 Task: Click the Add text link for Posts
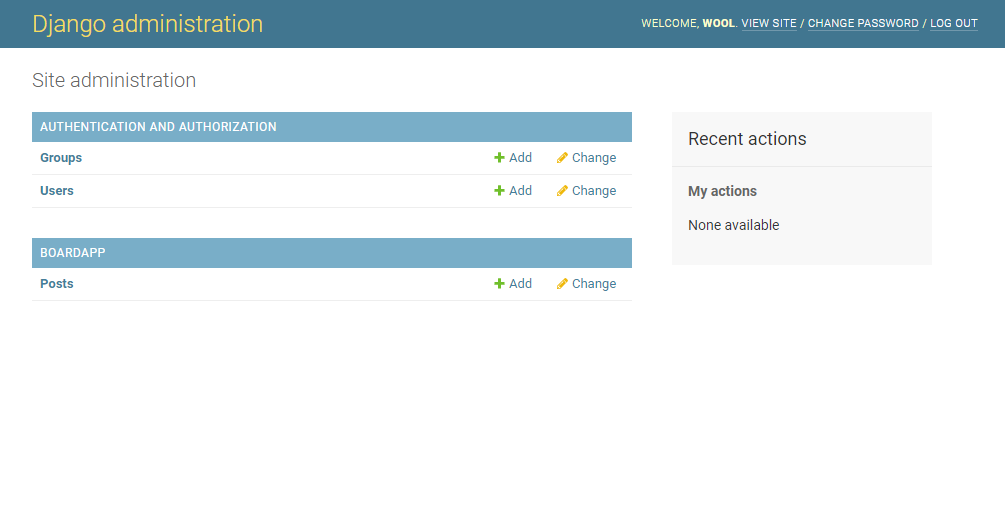coord(520,283)
